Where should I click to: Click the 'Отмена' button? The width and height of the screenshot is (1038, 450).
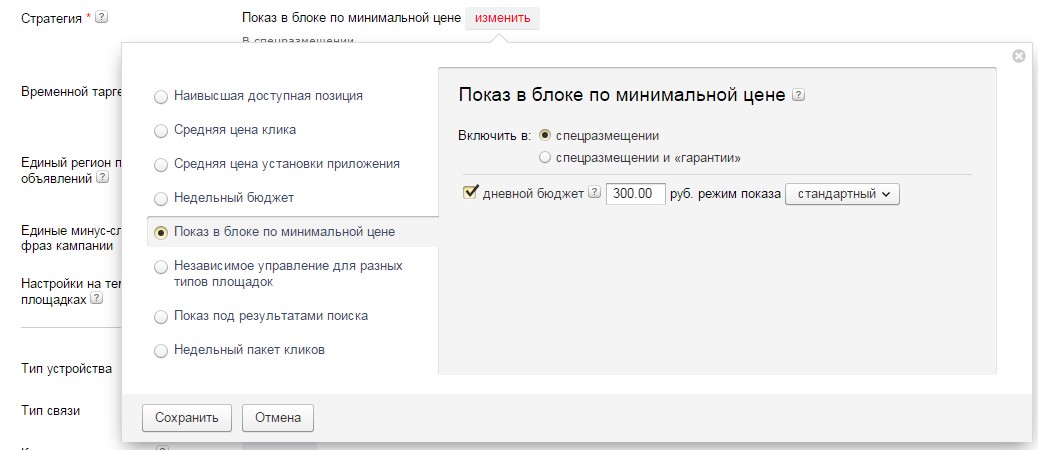coord(278,418)
